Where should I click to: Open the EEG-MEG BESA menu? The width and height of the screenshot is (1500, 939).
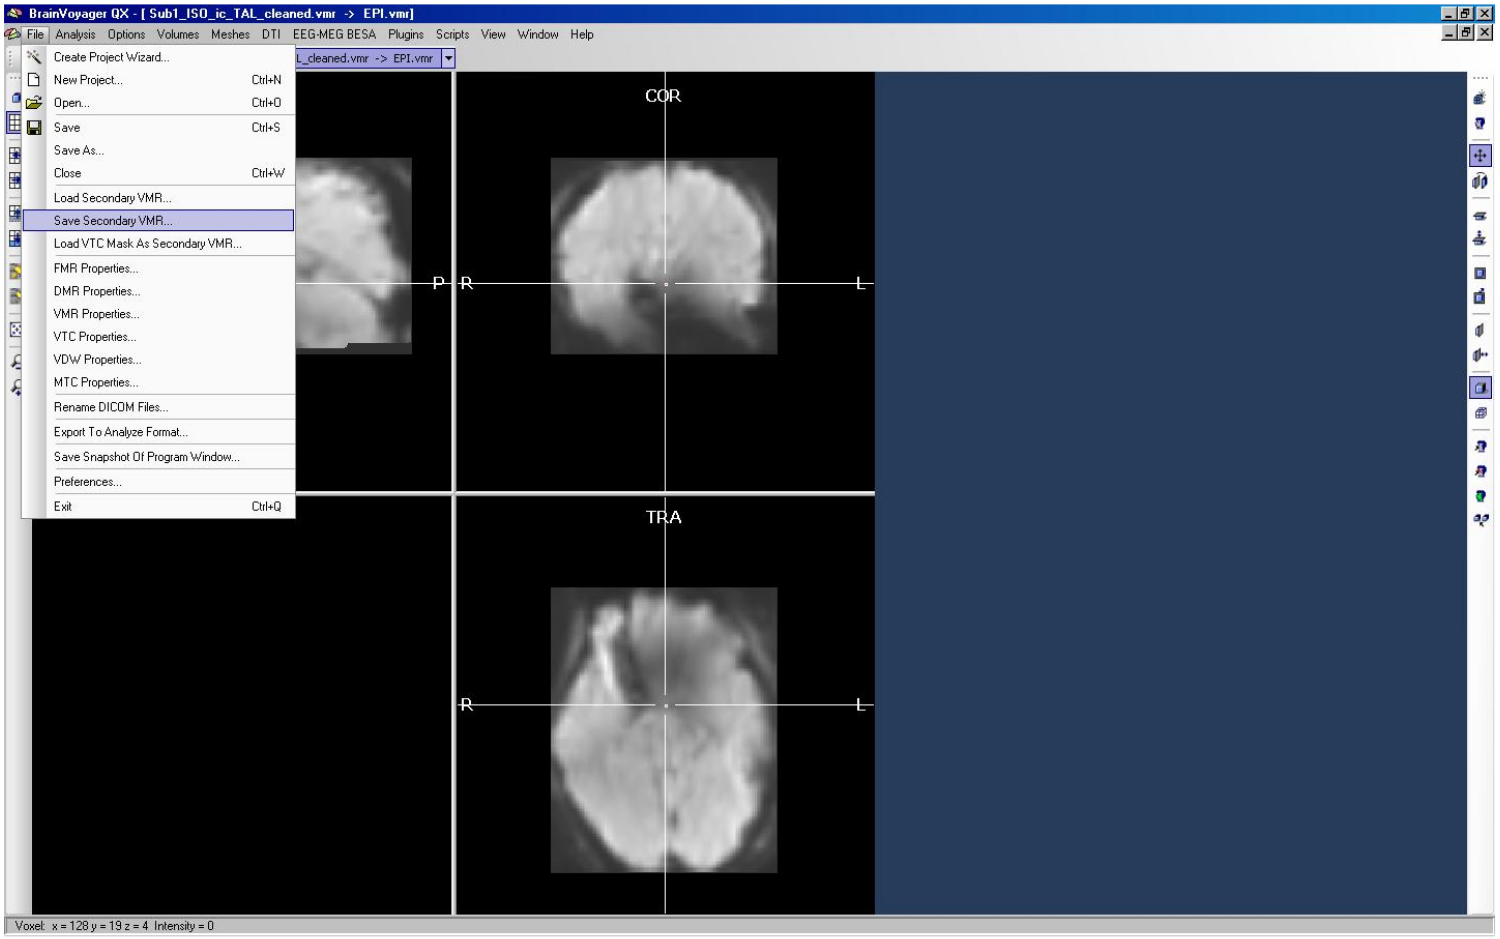point(334,34)
